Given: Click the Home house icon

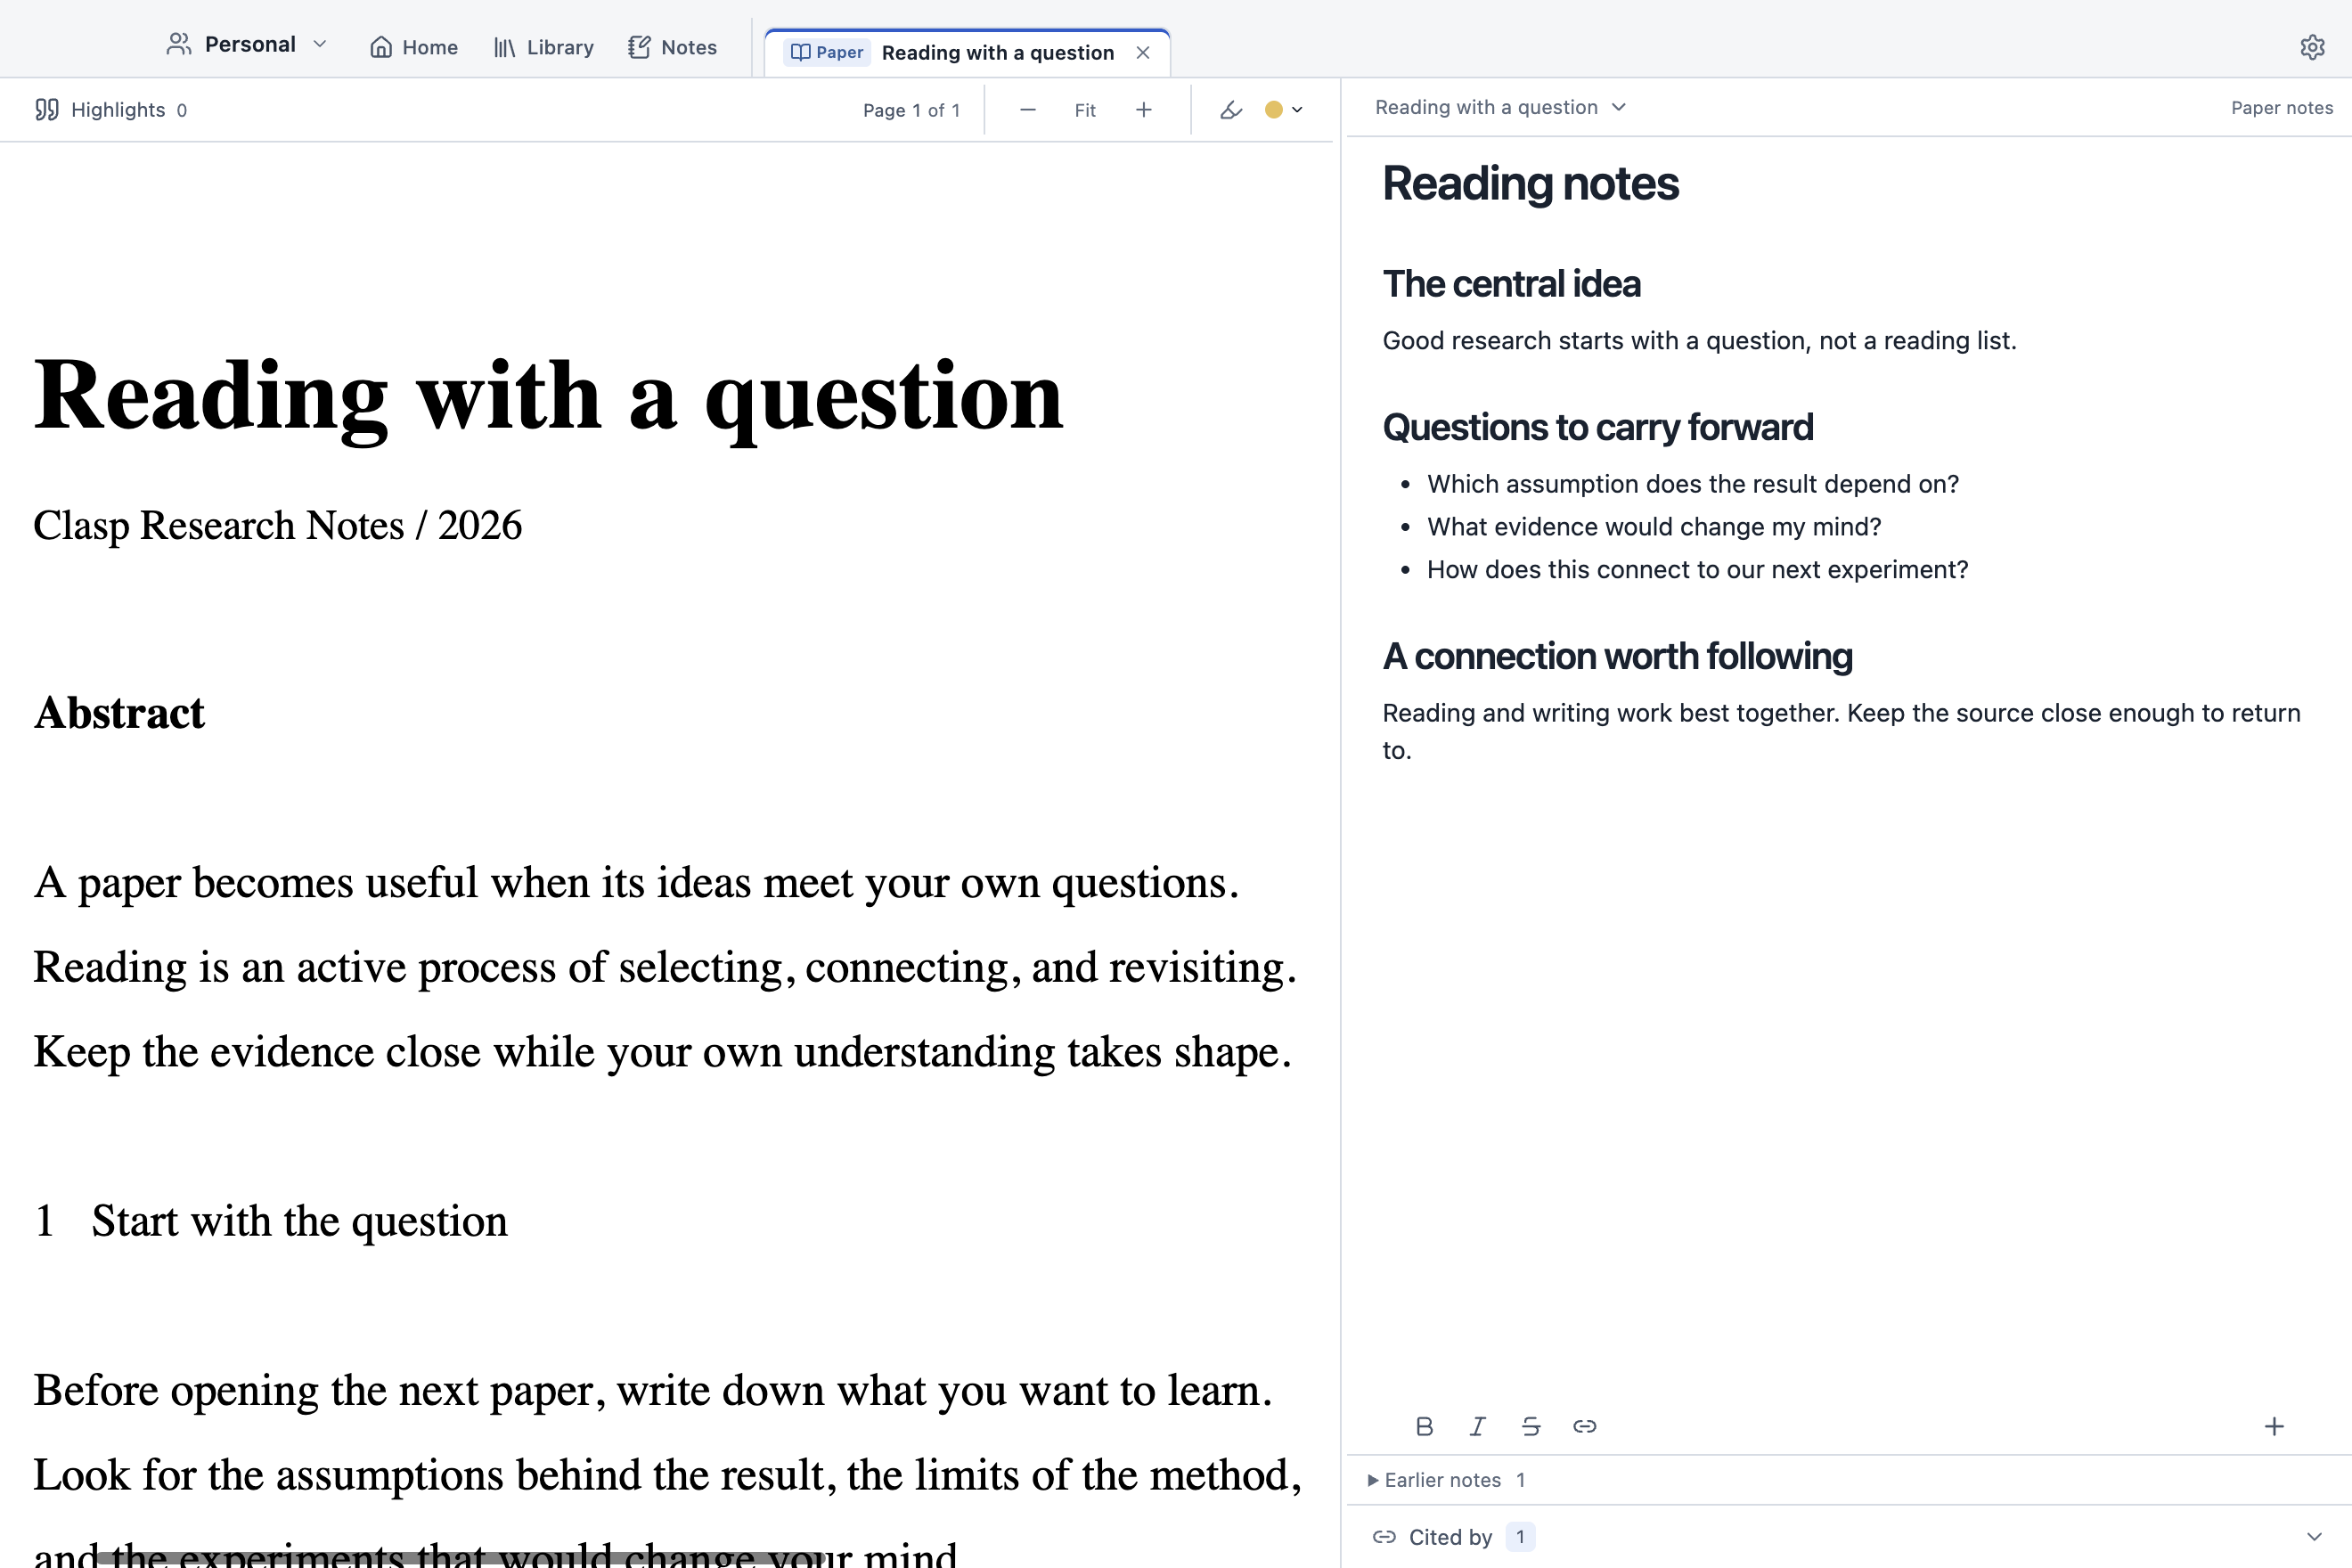Looking at the screenshot, I should coord(381,47).
